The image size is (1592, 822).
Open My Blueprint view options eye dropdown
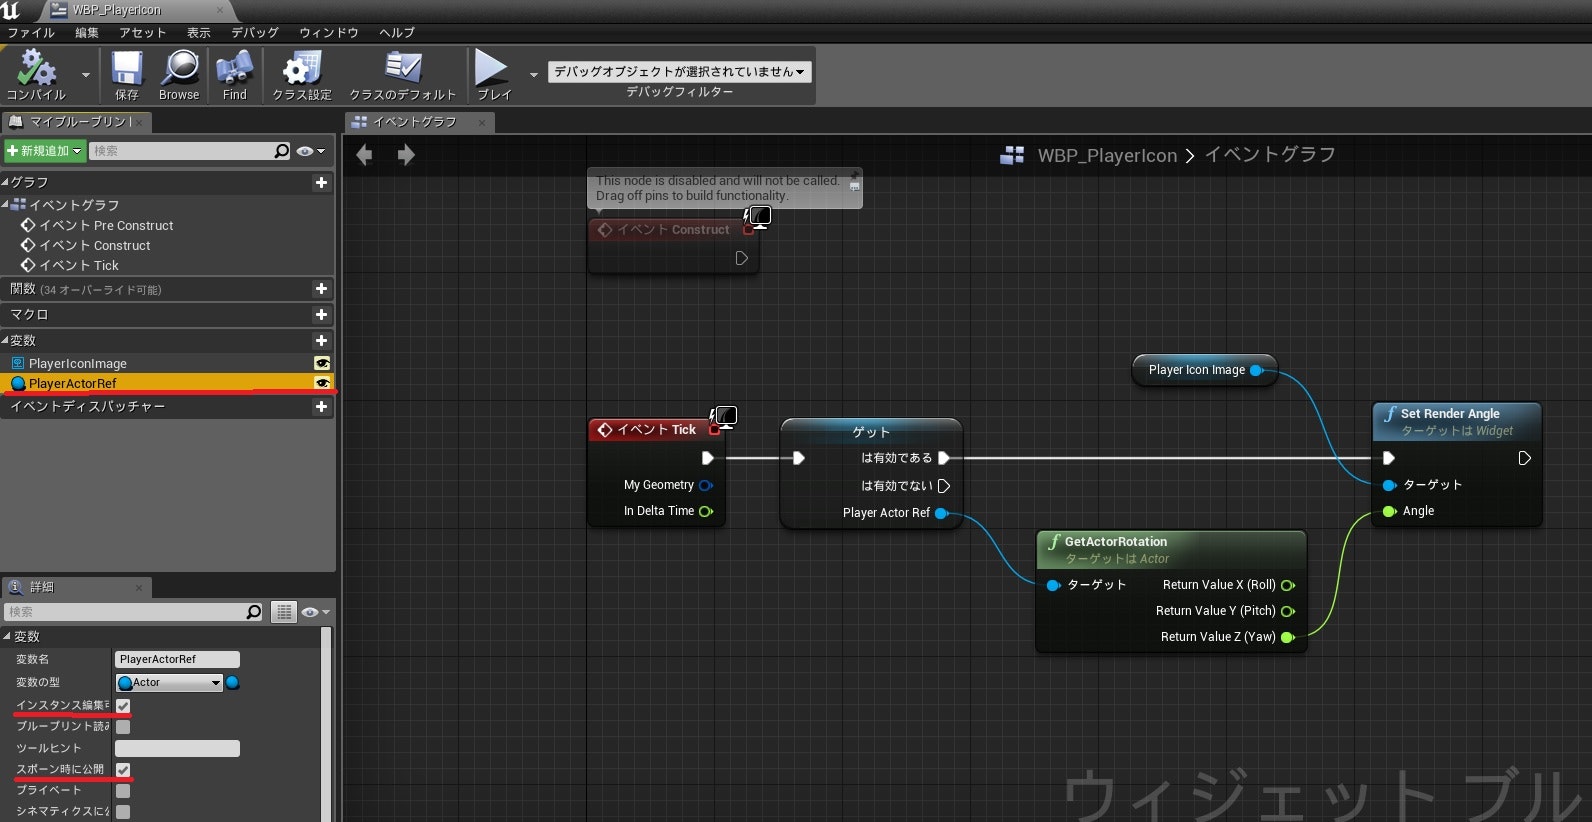click(x=311, y=151)
